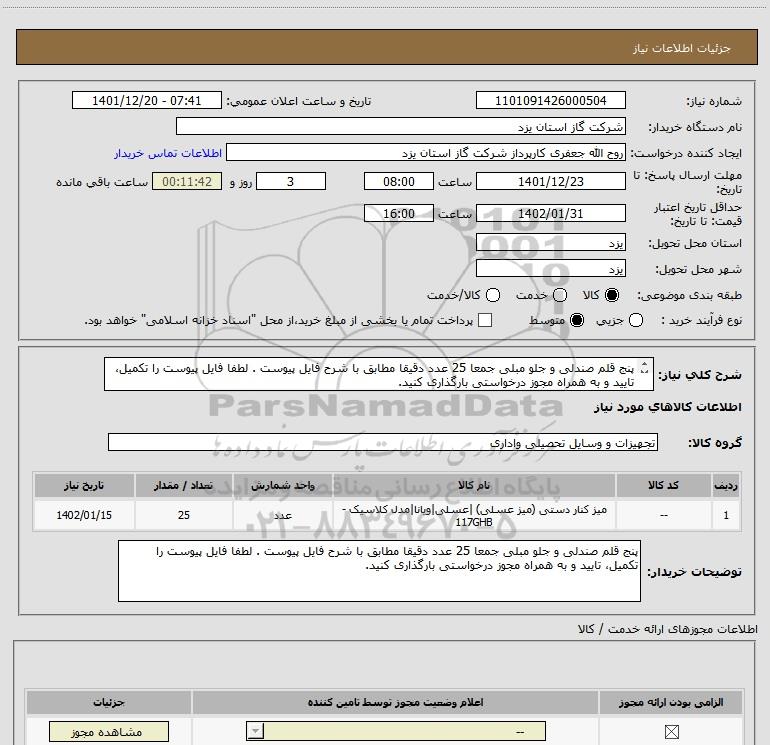Screen dimensions: 770x745
Task: Click the تاریخ نیاز column header
Action: point(84,485)
